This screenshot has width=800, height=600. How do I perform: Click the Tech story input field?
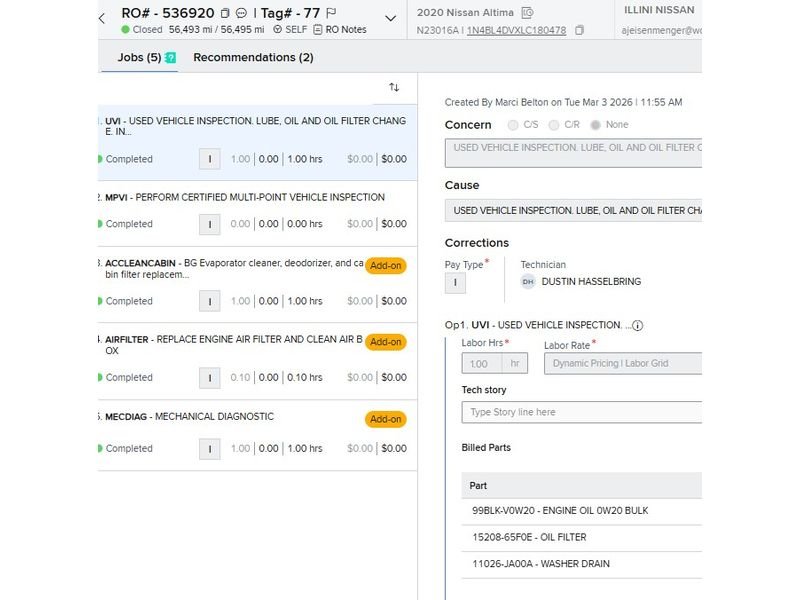pos(581,412)
